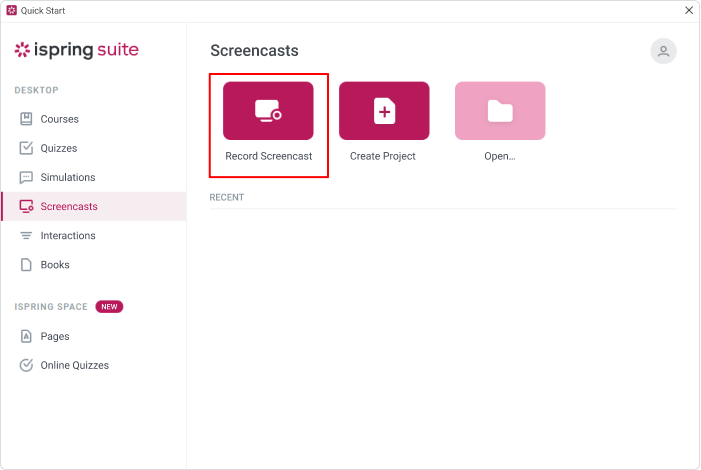This screenshot has width=701, height=470.
Task: Click the DESKTOP section header
Action: (x=36, y=90)
